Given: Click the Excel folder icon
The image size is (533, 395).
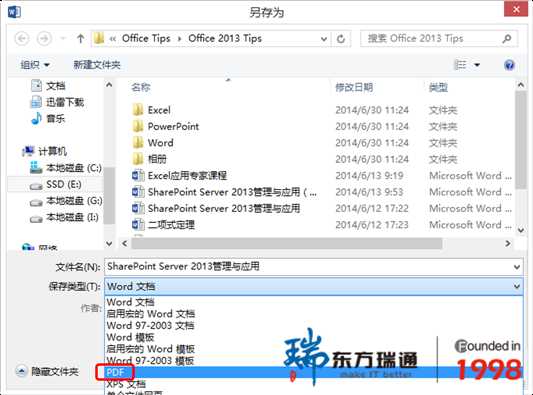Looking at the screenshot, I should (138, 110).
